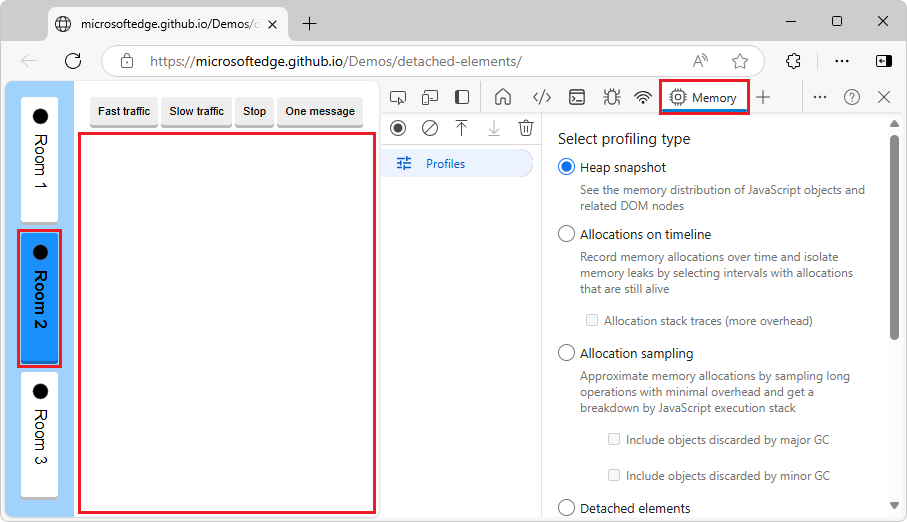The image size is (907, 522).
Task: Open the Console tool icon
Action: pyautogui.click(x=577, y=97)
